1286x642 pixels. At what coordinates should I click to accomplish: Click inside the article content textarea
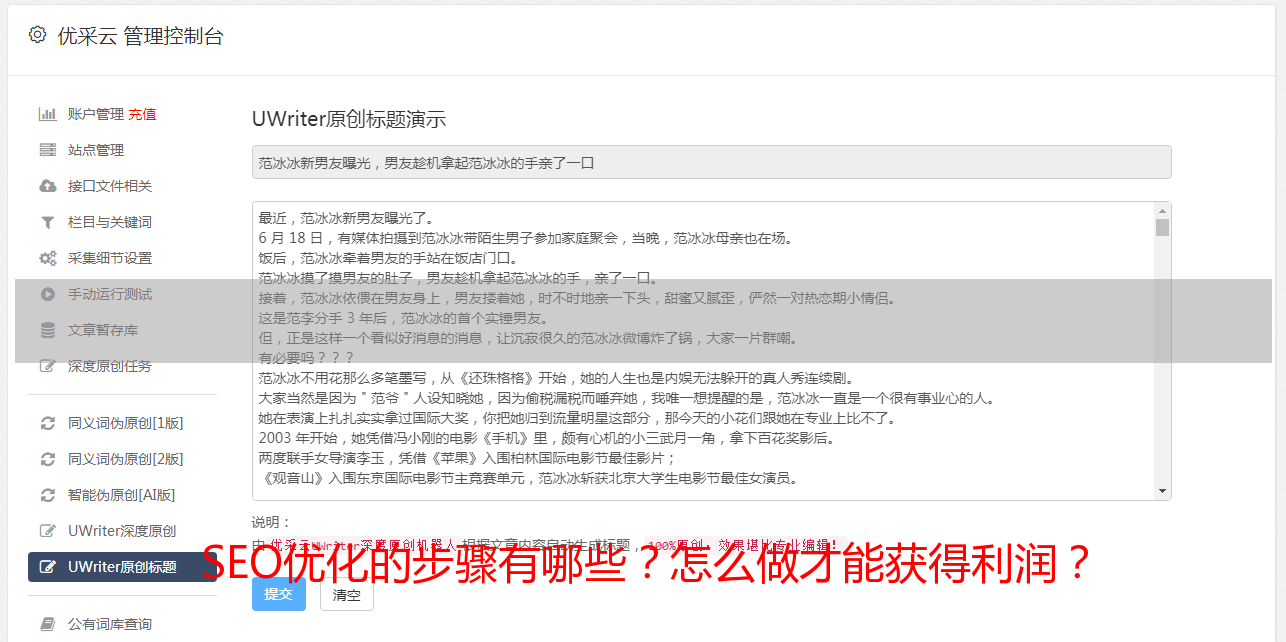(x=703, y=351)
